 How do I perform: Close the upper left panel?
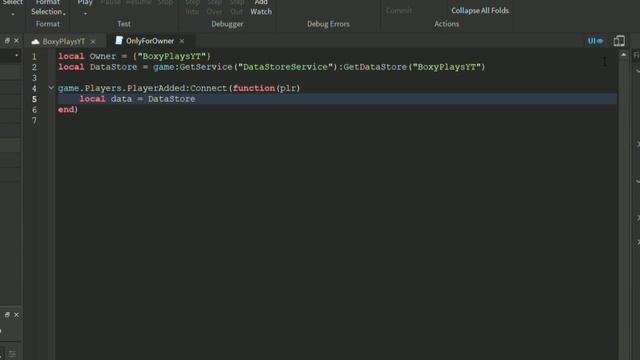click(16, 40)
